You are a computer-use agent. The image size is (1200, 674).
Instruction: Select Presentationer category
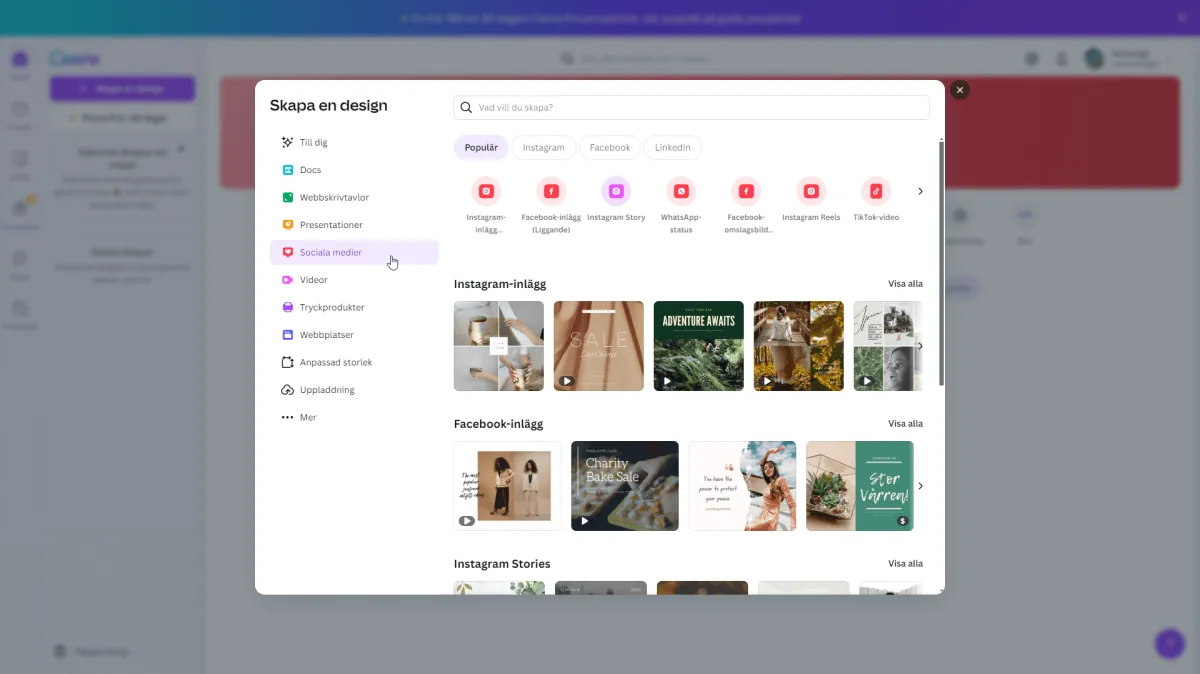click(354, 225)
